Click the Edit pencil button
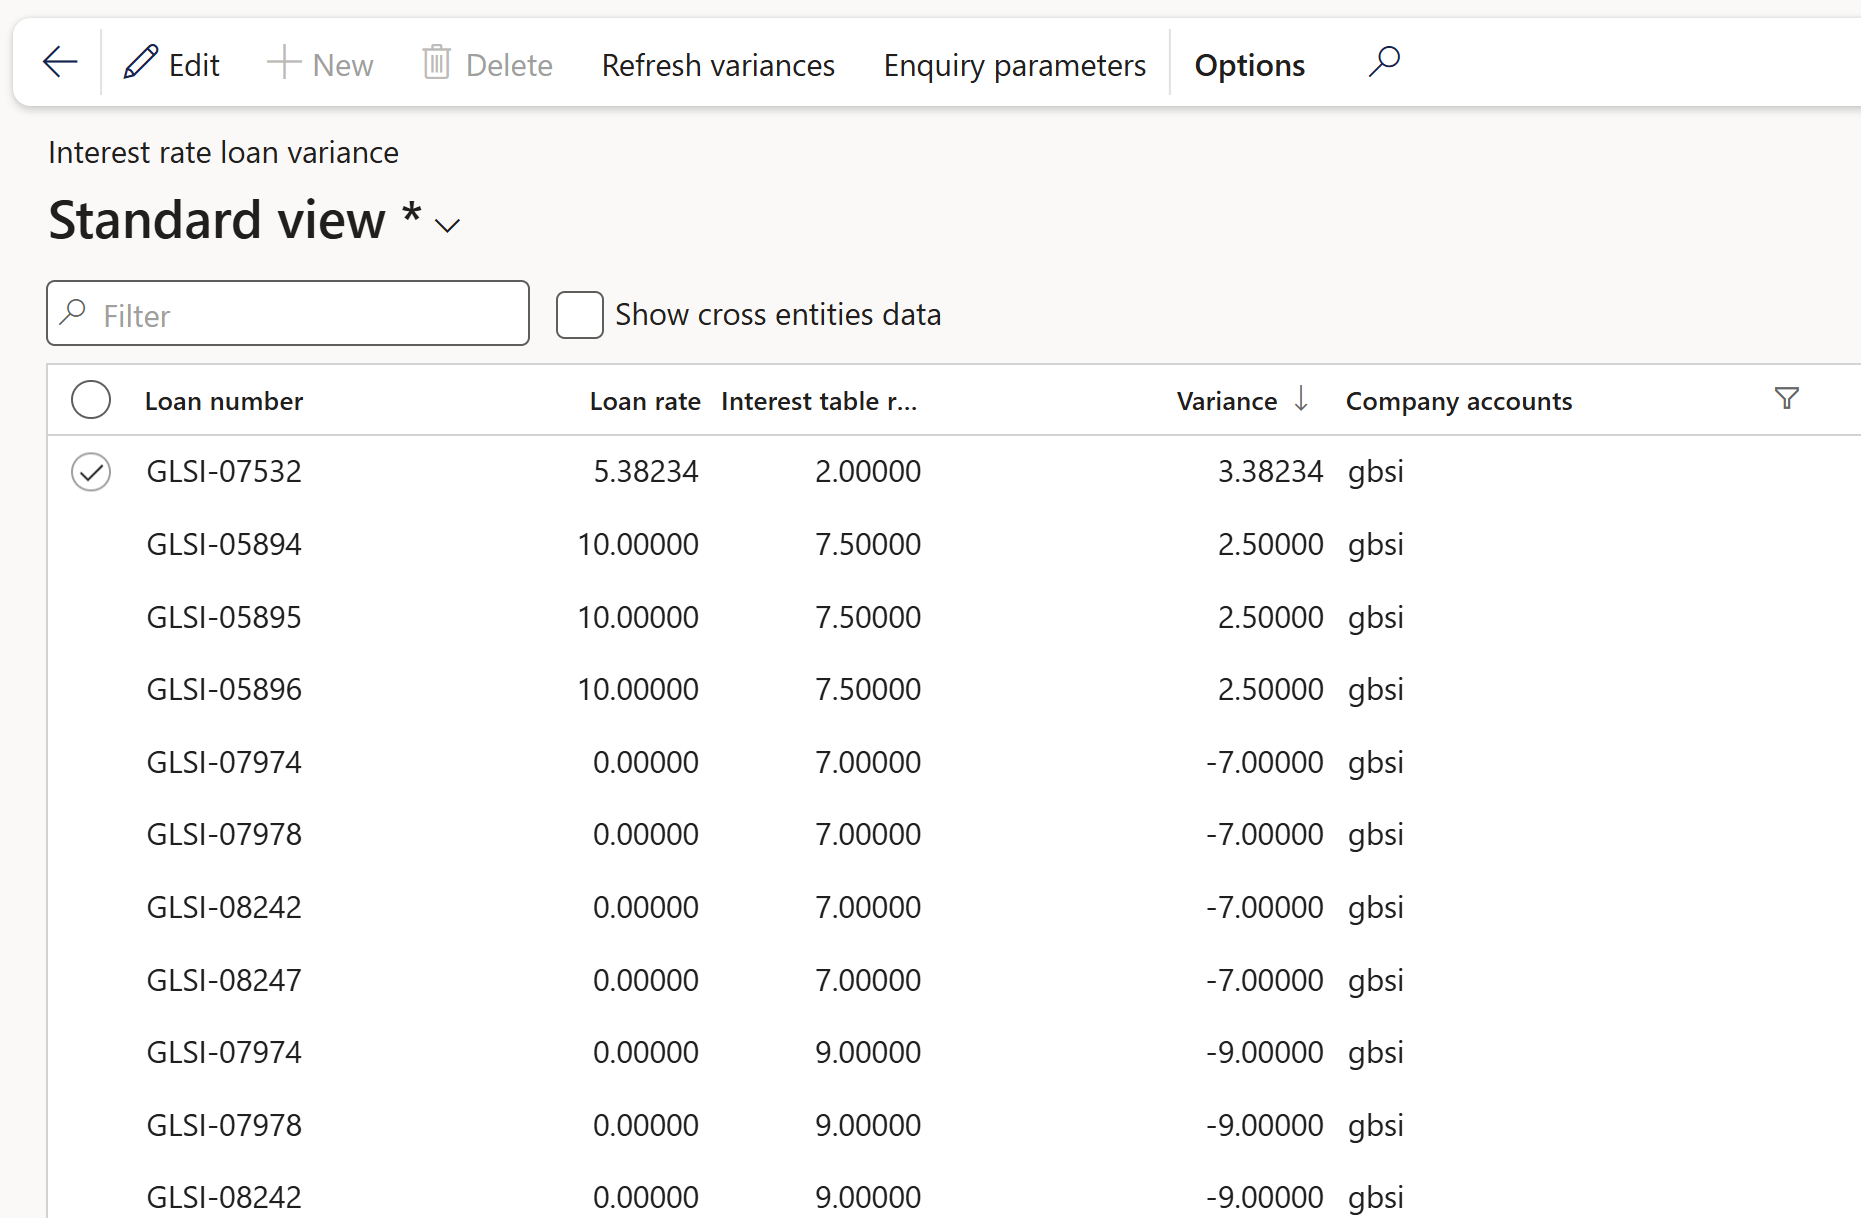Viewport: 1861px width, 1218px height. point(172,64)
